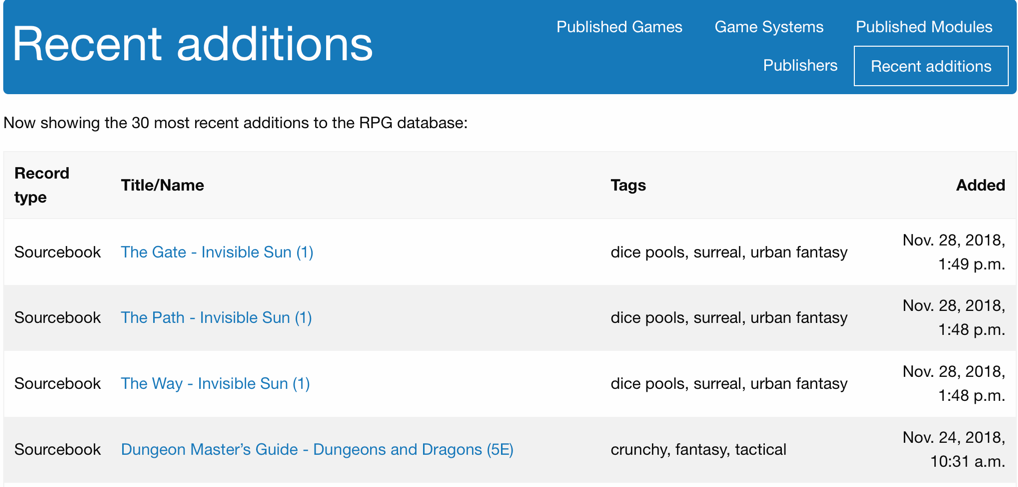Open The Gate - Invisible Sun link
Screen dimensions: 1018x487
(x=217, y=252)
